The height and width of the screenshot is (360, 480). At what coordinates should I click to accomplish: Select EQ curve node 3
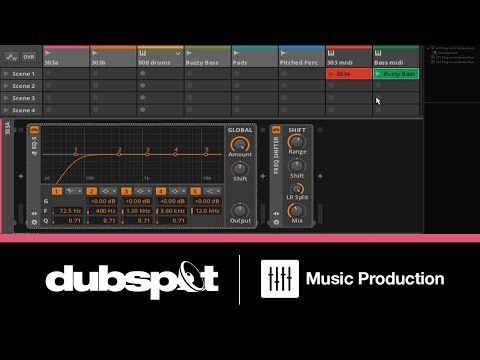click(148, 154)
